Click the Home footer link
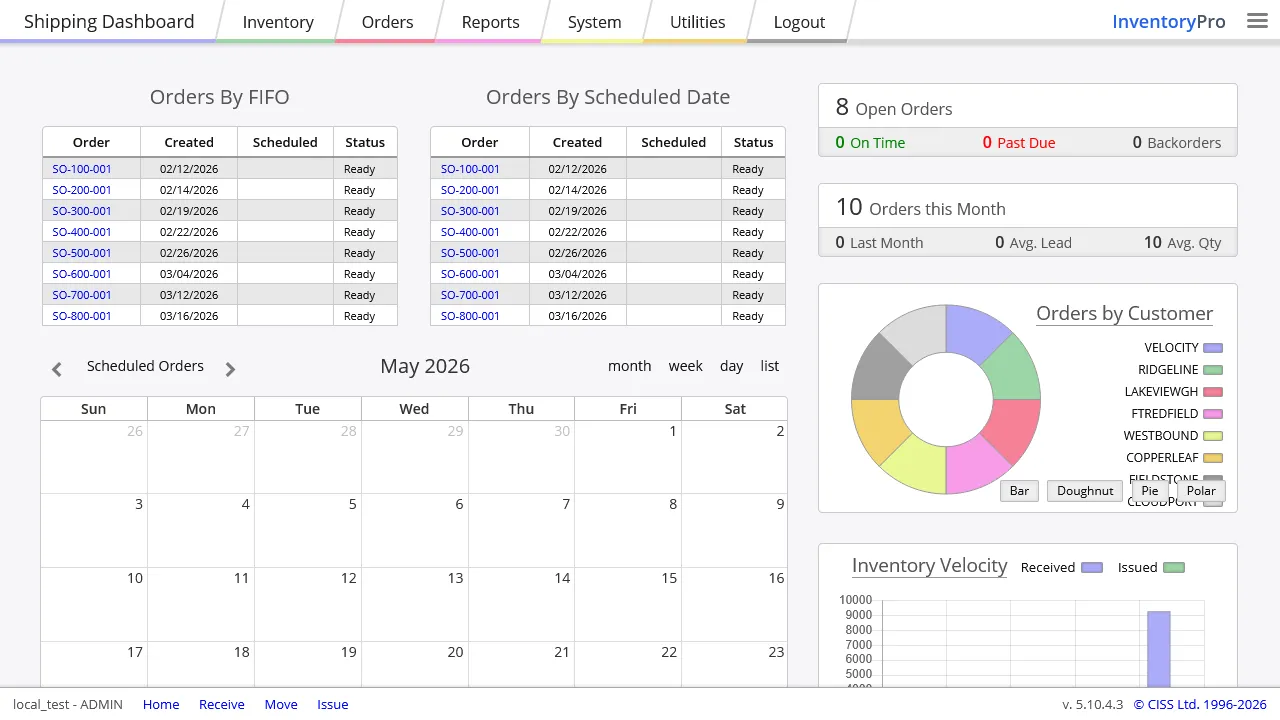1280x720 pixels. [x=161, y=705]
